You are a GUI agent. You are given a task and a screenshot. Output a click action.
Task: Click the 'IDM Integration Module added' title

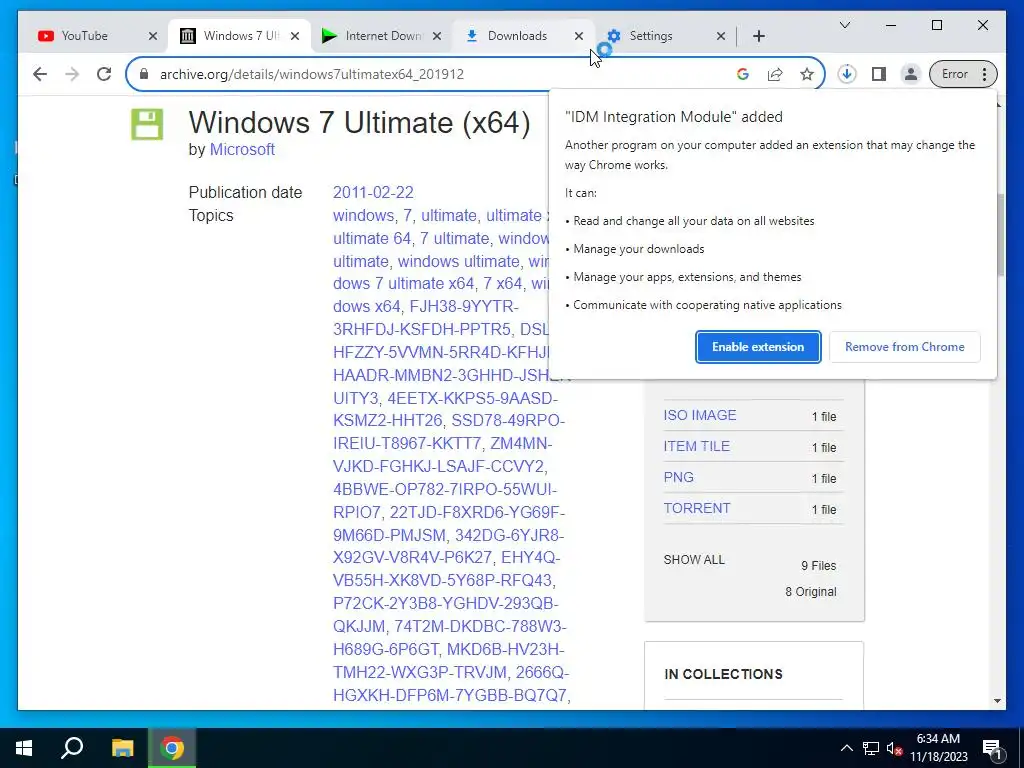click(673, 117)
